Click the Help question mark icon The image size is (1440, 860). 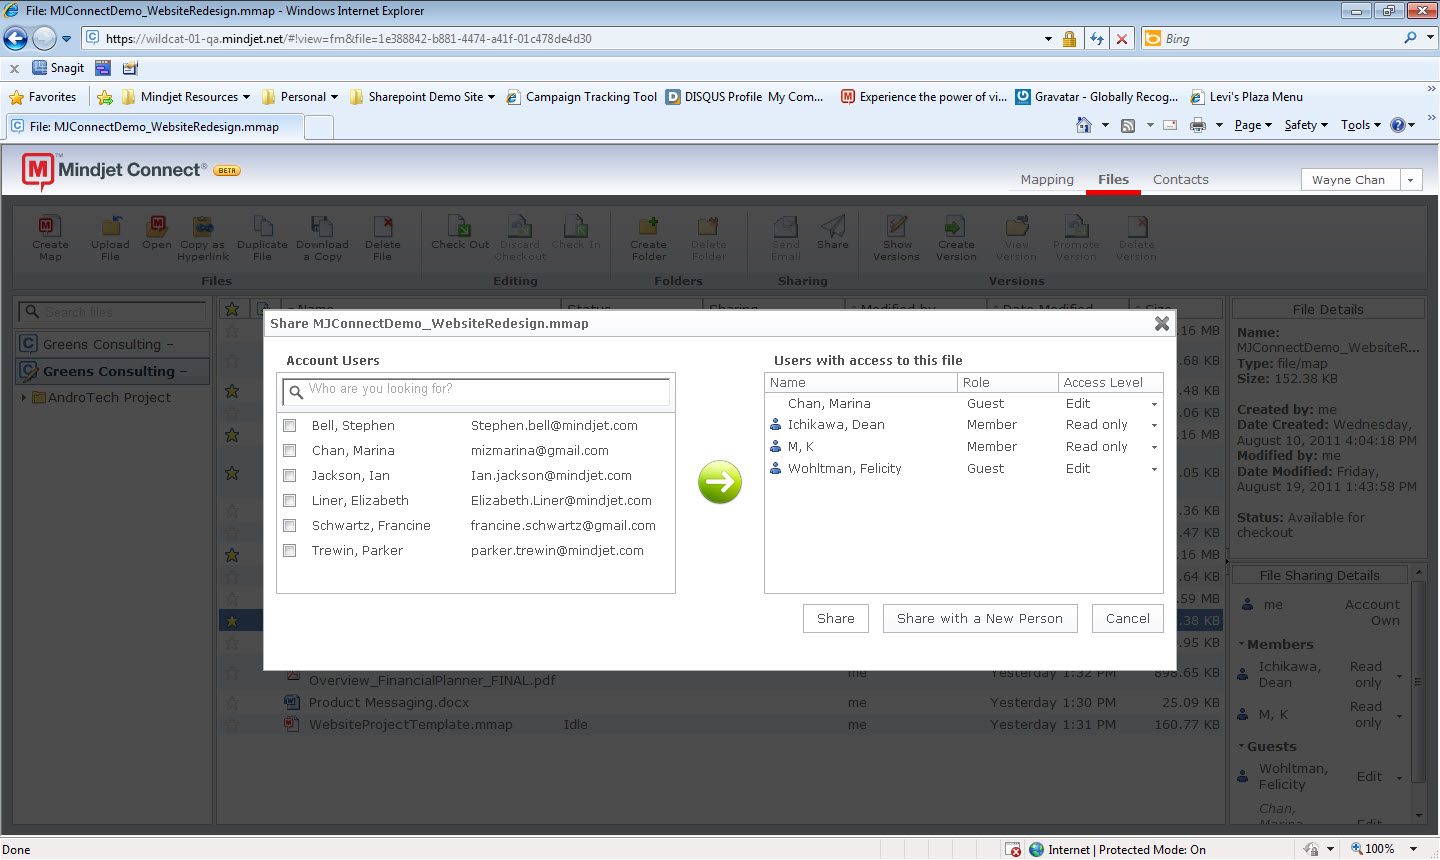(1397, 125)
